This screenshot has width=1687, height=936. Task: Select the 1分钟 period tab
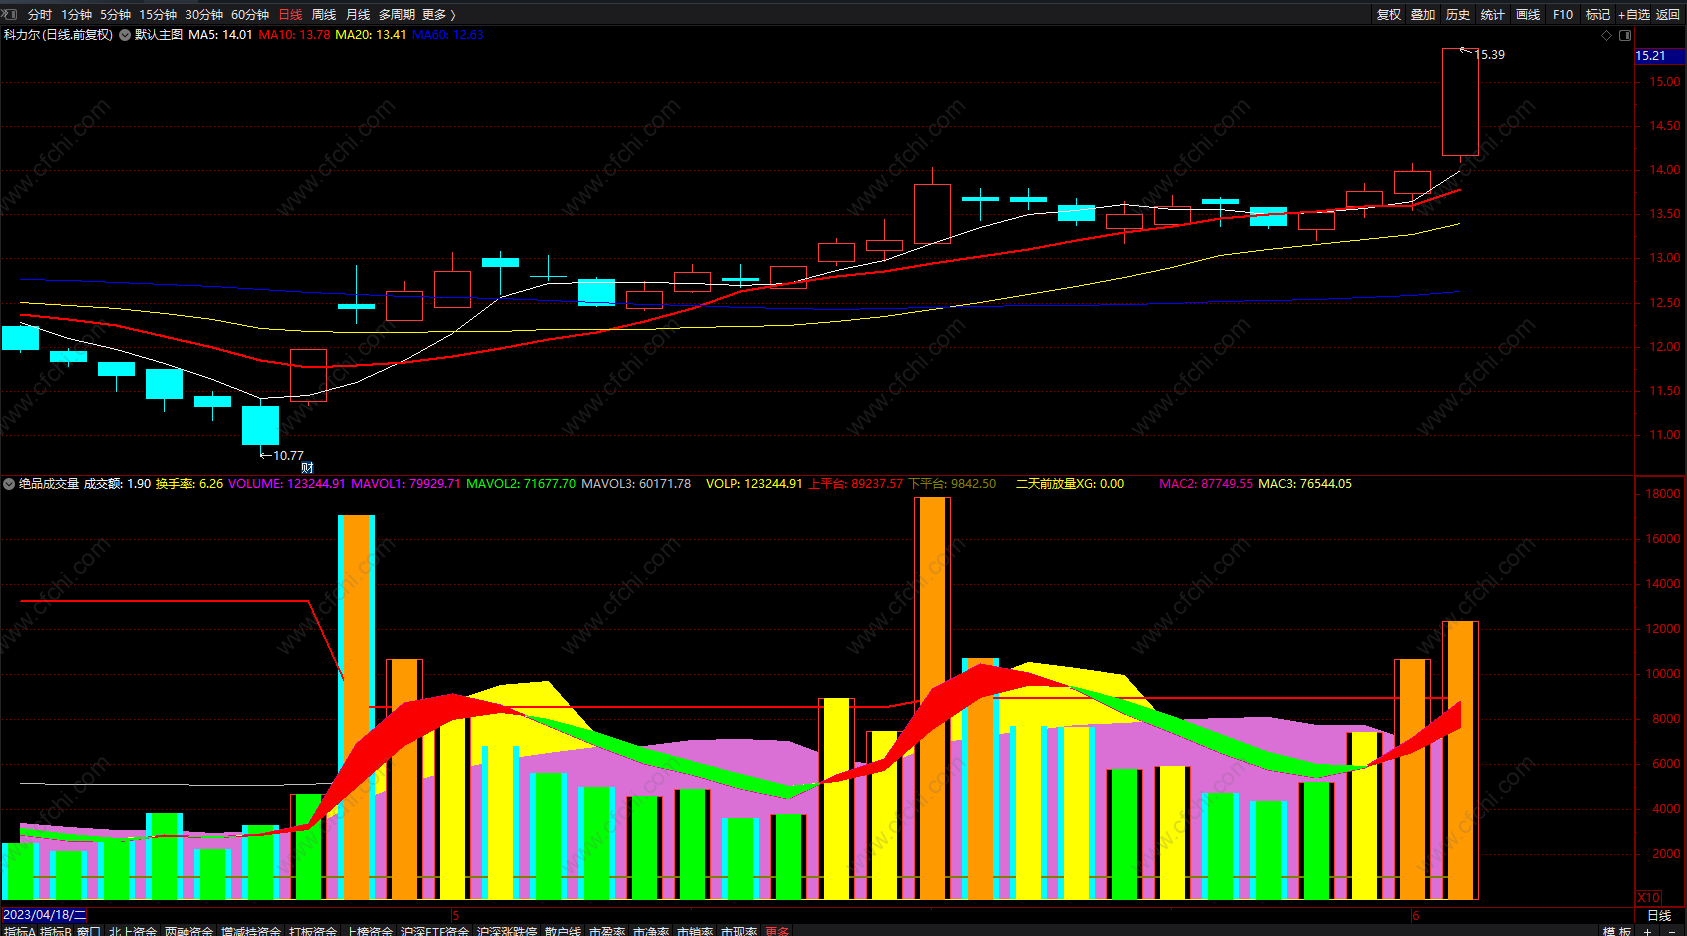click(x=76, y=15)
